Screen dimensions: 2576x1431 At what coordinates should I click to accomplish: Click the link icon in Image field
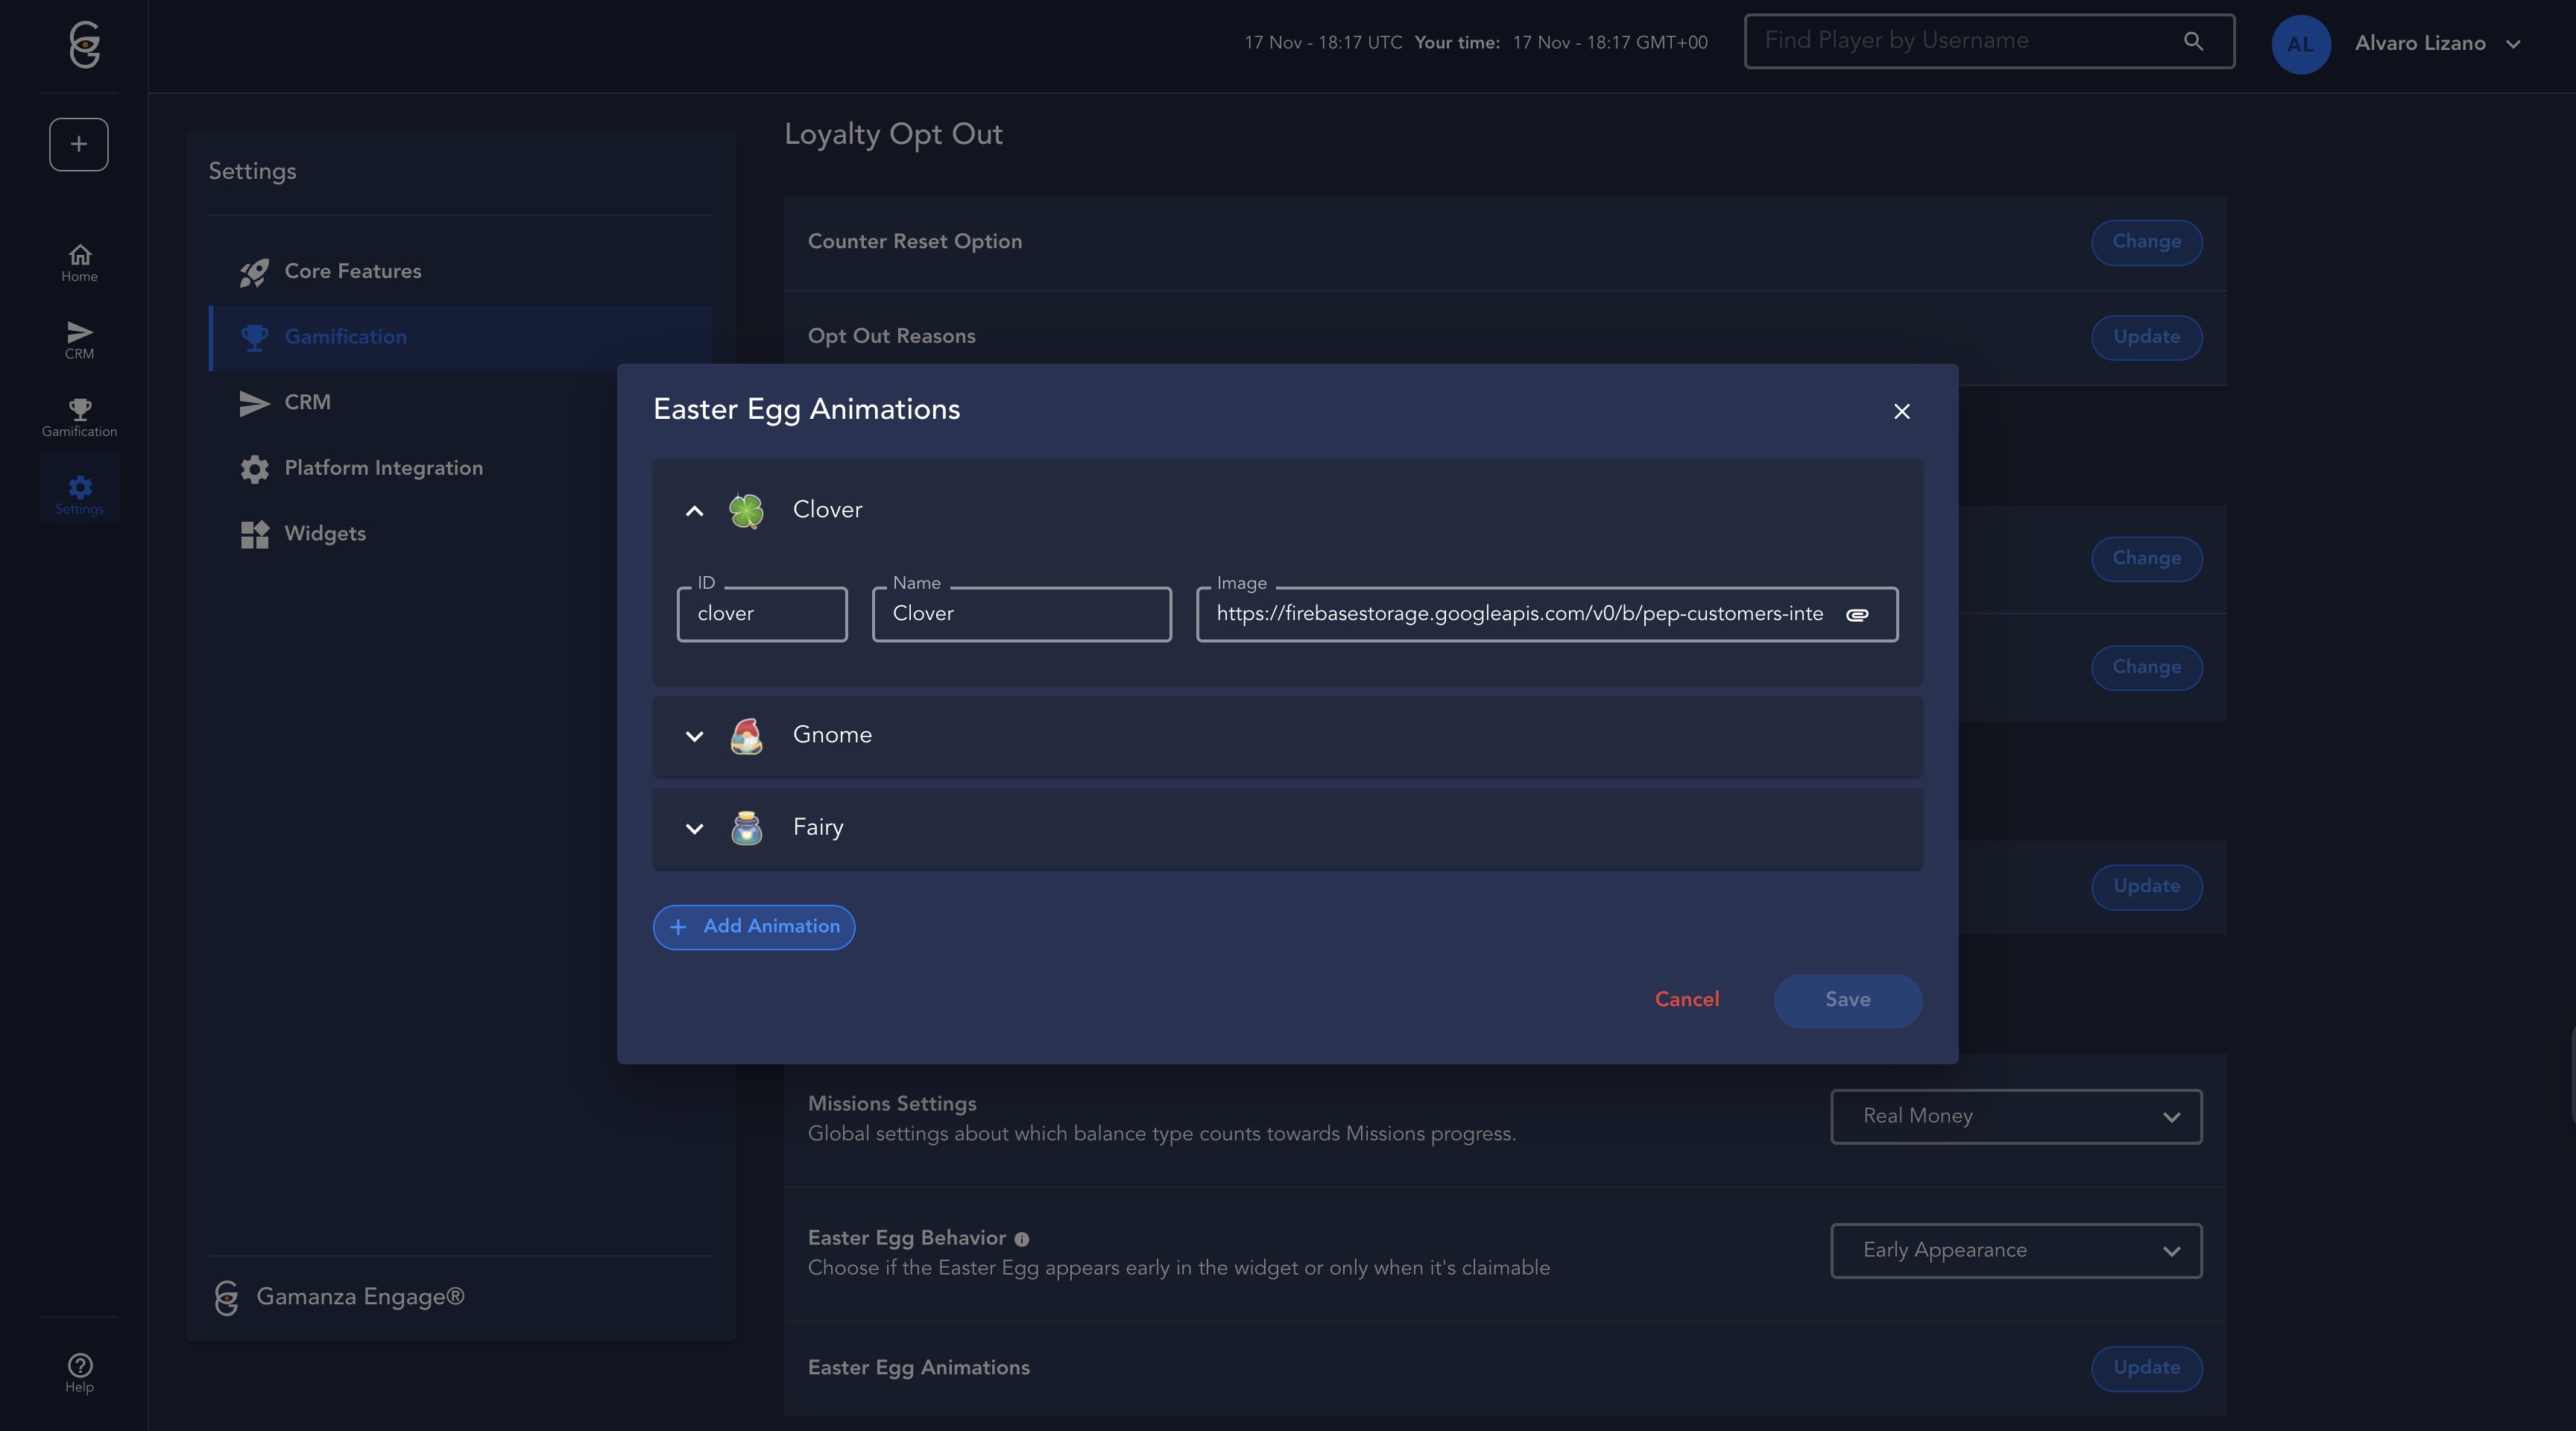[1857, 614]
